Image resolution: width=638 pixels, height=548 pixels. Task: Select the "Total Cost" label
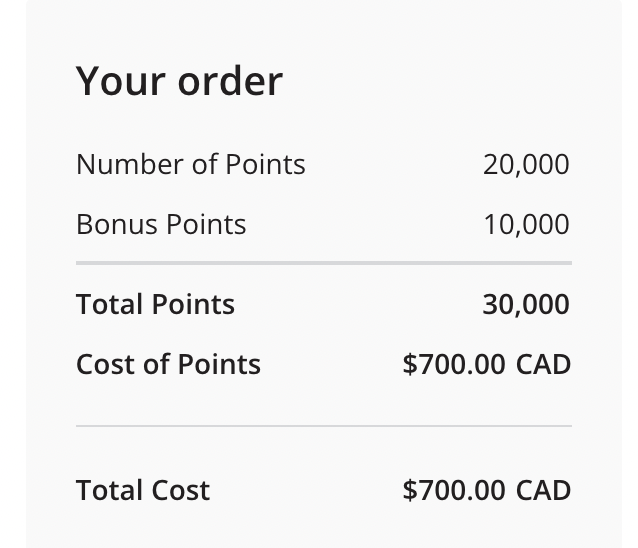point(143,490)
